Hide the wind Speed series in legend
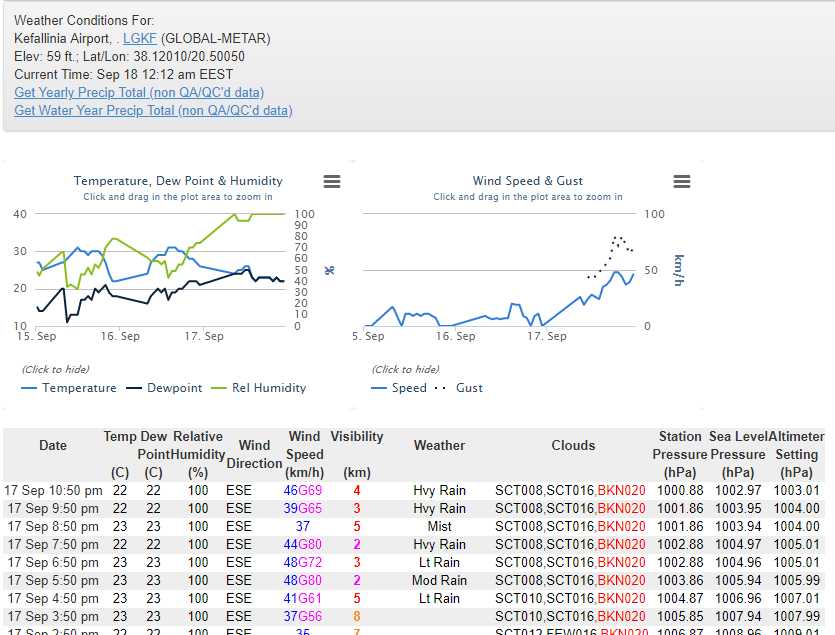This screenshot has height=635, width=835. tap(399, 388)
